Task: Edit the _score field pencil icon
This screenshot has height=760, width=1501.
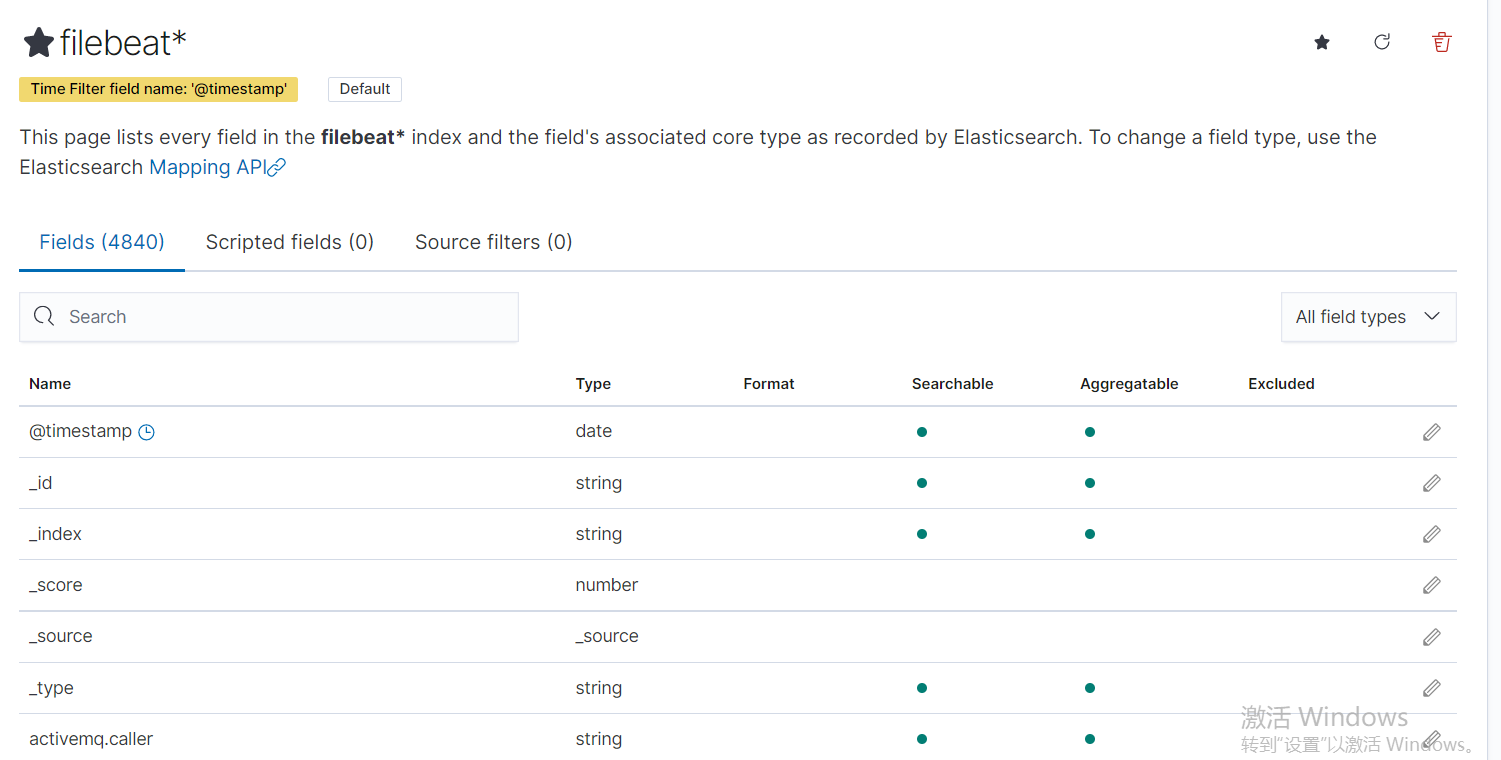Action: click(1432, 585)
